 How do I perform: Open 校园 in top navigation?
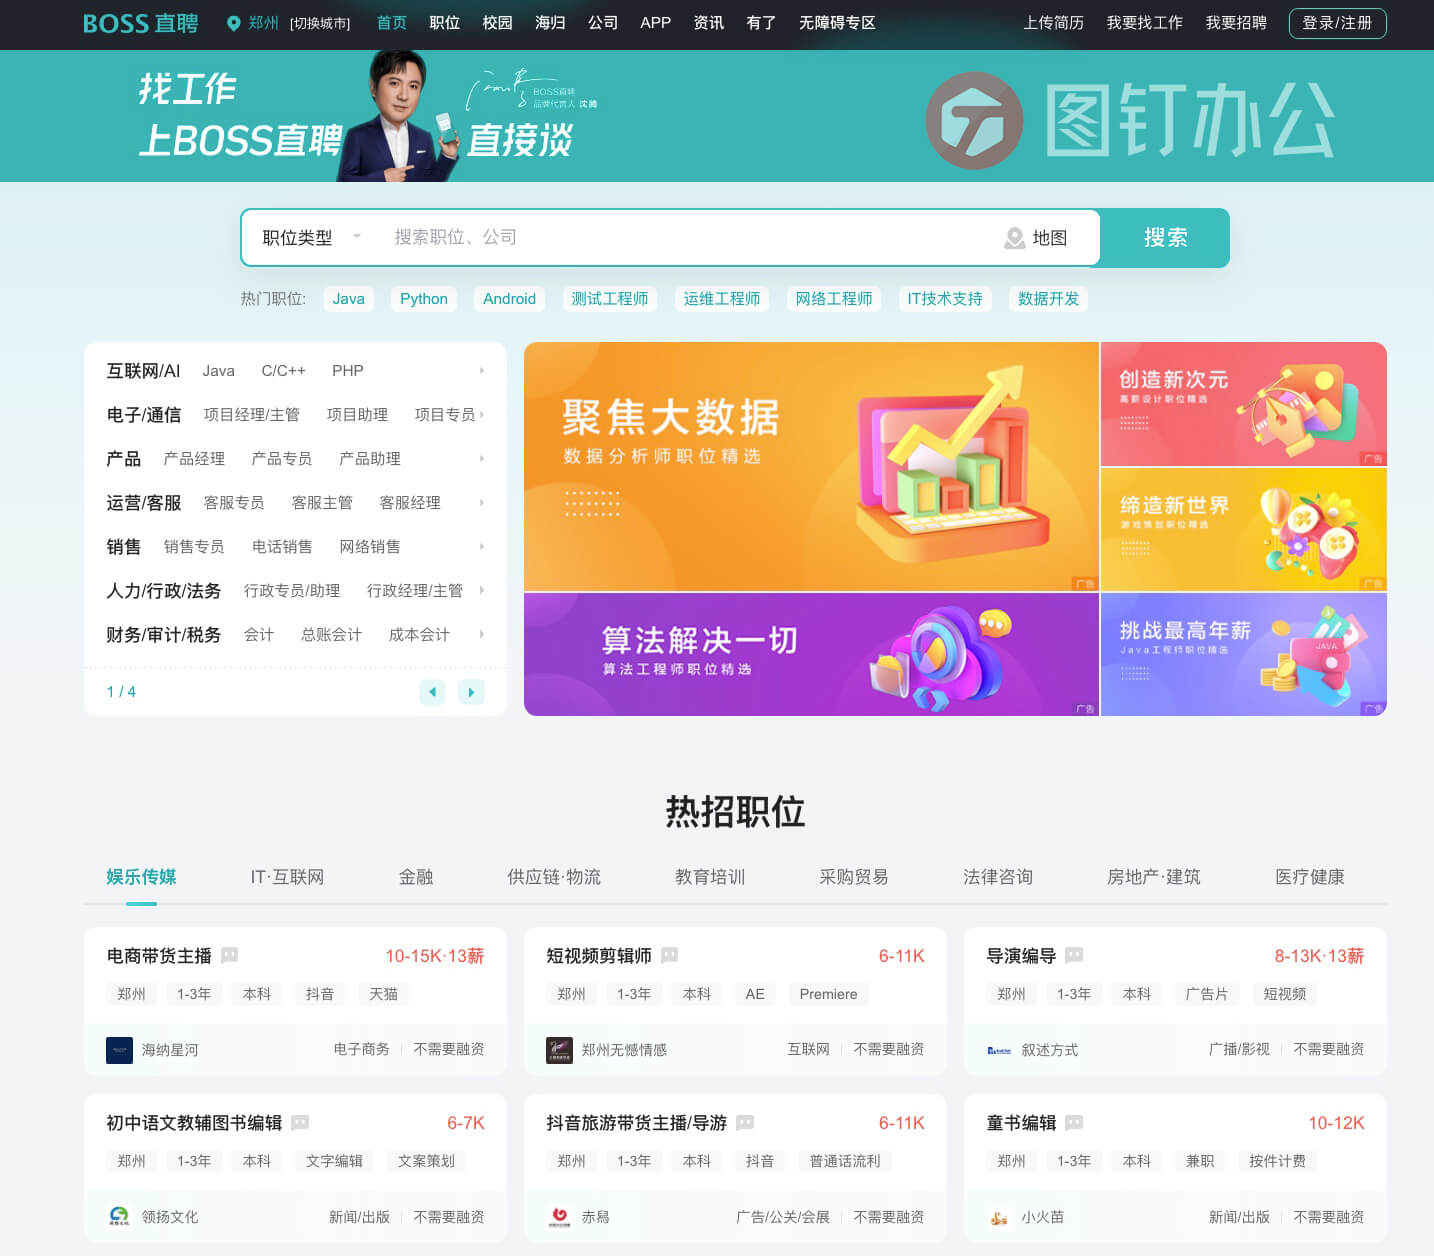[497, 22]
